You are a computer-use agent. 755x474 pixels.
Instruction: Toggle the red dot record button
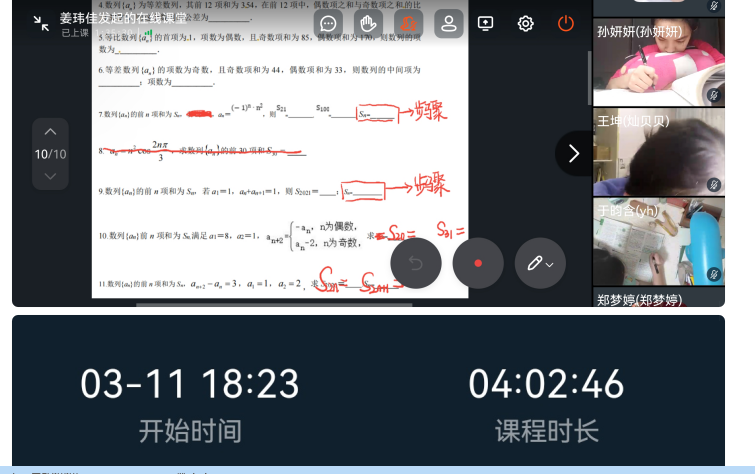pyautogui.click(x=478, y=263)
